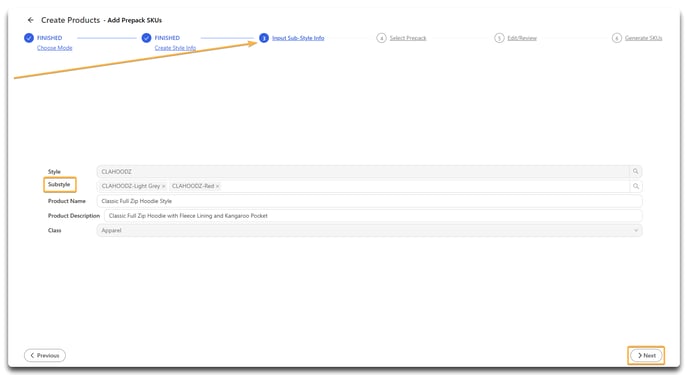Click the Product Name label

67,201
